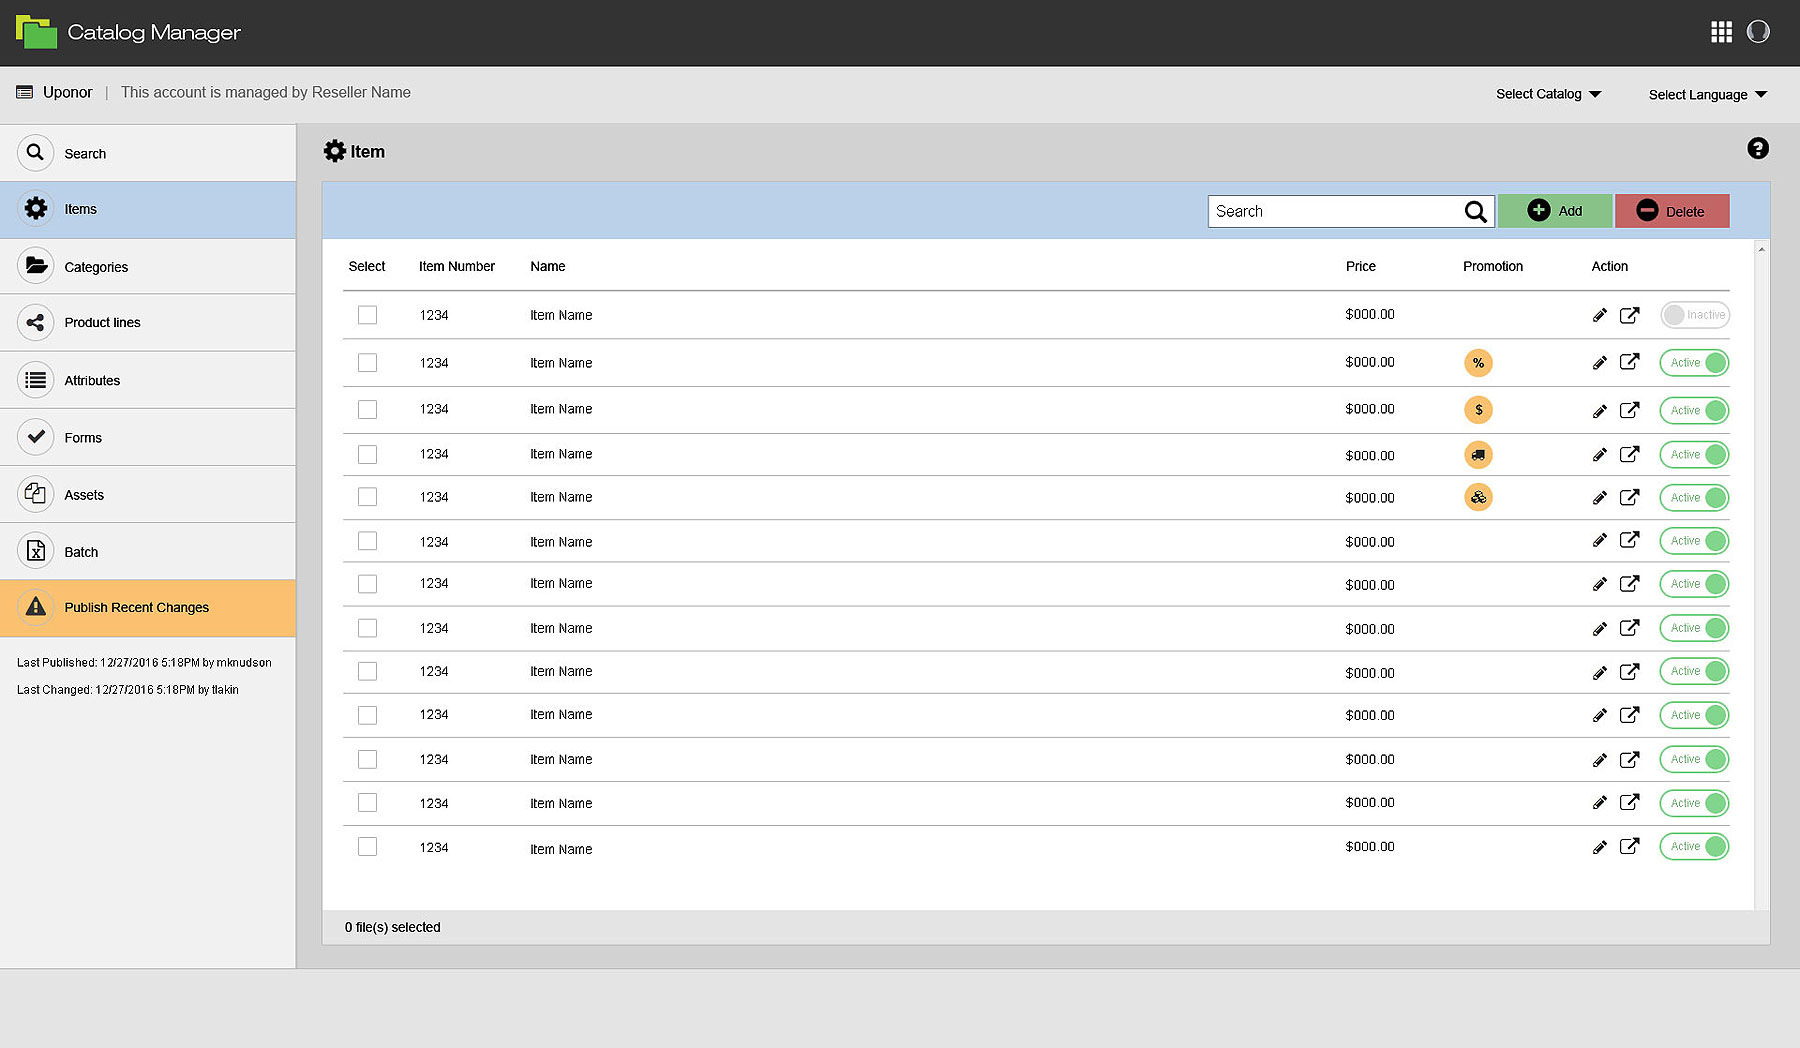Click the Catalog Manager folder logo
1800x1048 pixels.
[x=36, y=32]
